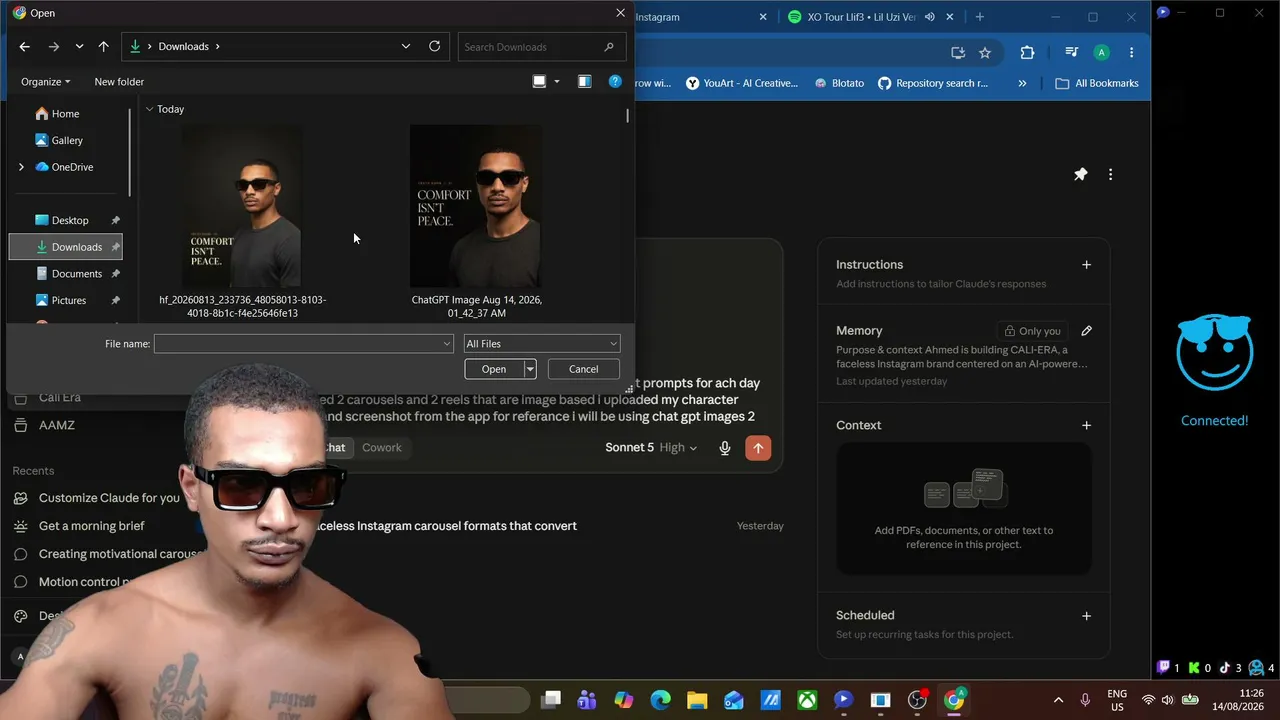Mute the Spotify tab audio
1280x720 pixels.
930,17
